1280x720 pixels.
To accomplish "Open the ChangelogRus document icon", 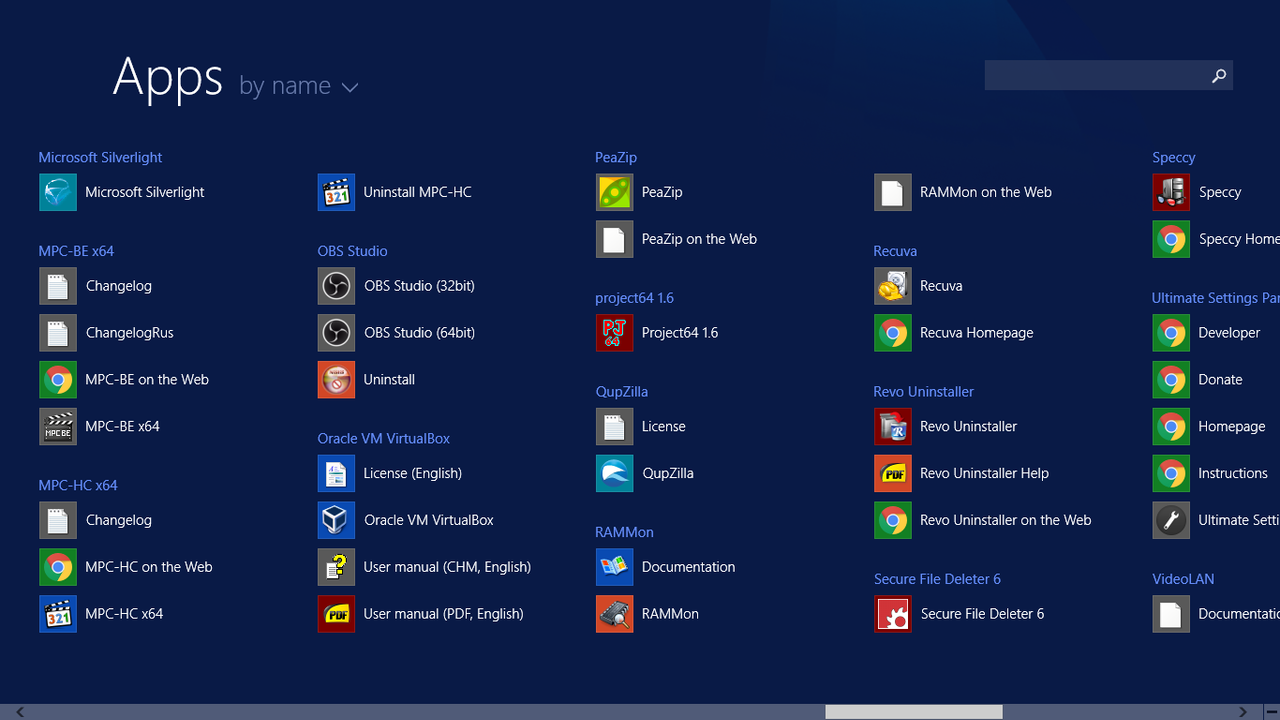I will (x=58, y=332).
